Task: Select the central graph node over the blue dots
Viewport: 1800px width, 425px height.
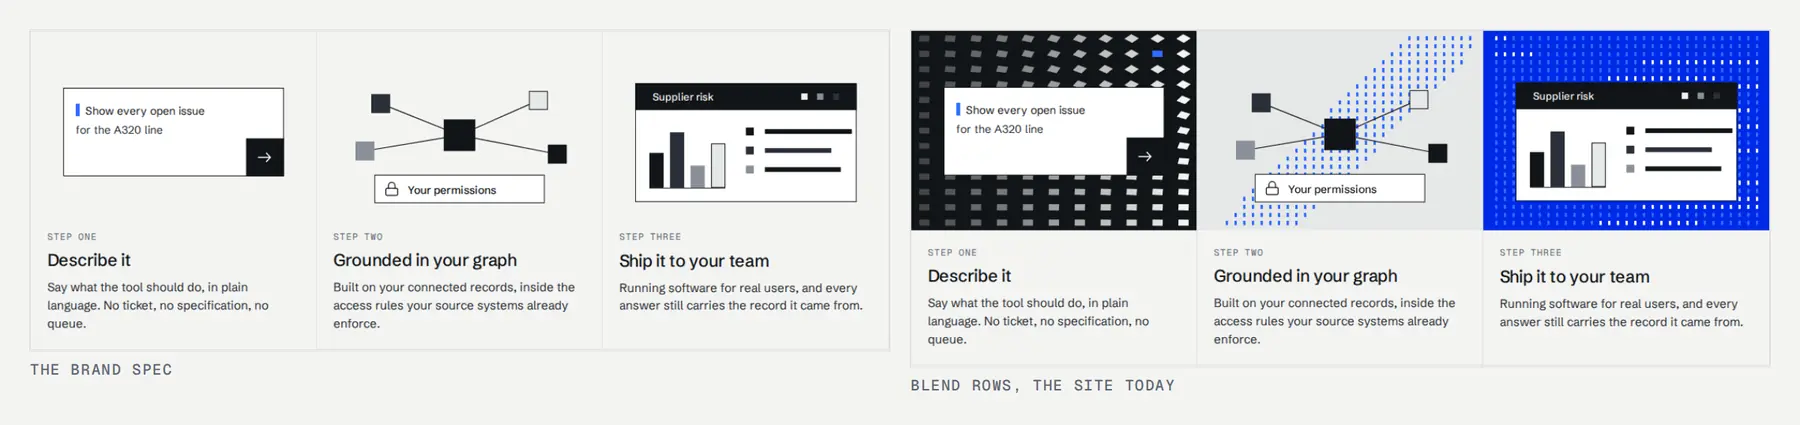Action: (1340, 134)
